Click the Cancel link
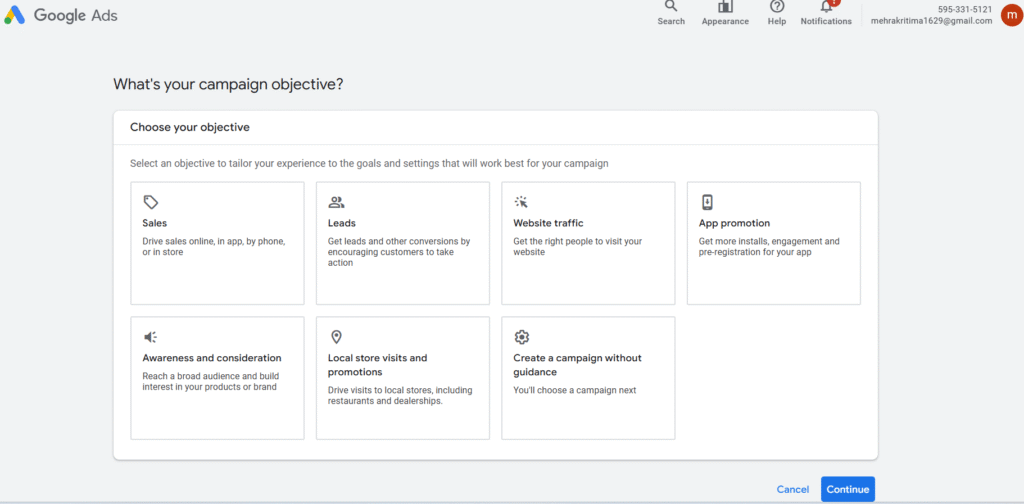 coord(793,490)
